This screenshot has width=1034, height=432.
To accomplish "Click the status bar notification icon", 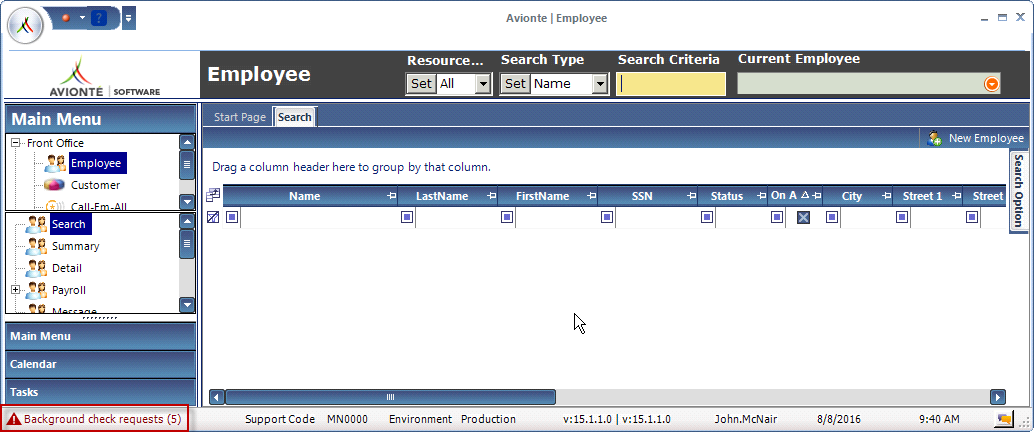I will pyautogui.click(x=1006, y=419).
